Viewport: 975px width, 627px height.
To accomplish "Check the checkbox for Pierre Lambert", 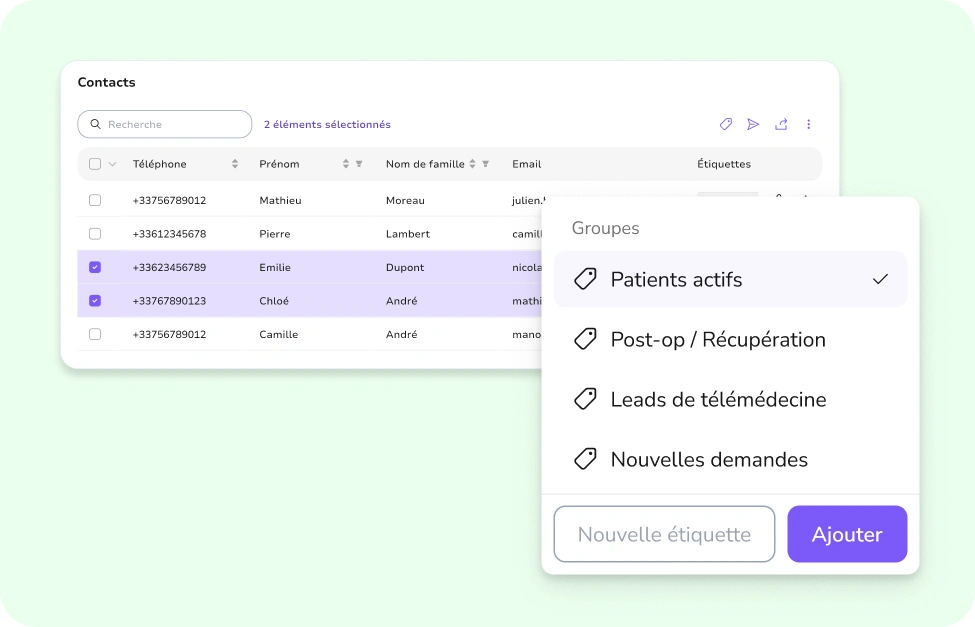I will tap(95, 234).
